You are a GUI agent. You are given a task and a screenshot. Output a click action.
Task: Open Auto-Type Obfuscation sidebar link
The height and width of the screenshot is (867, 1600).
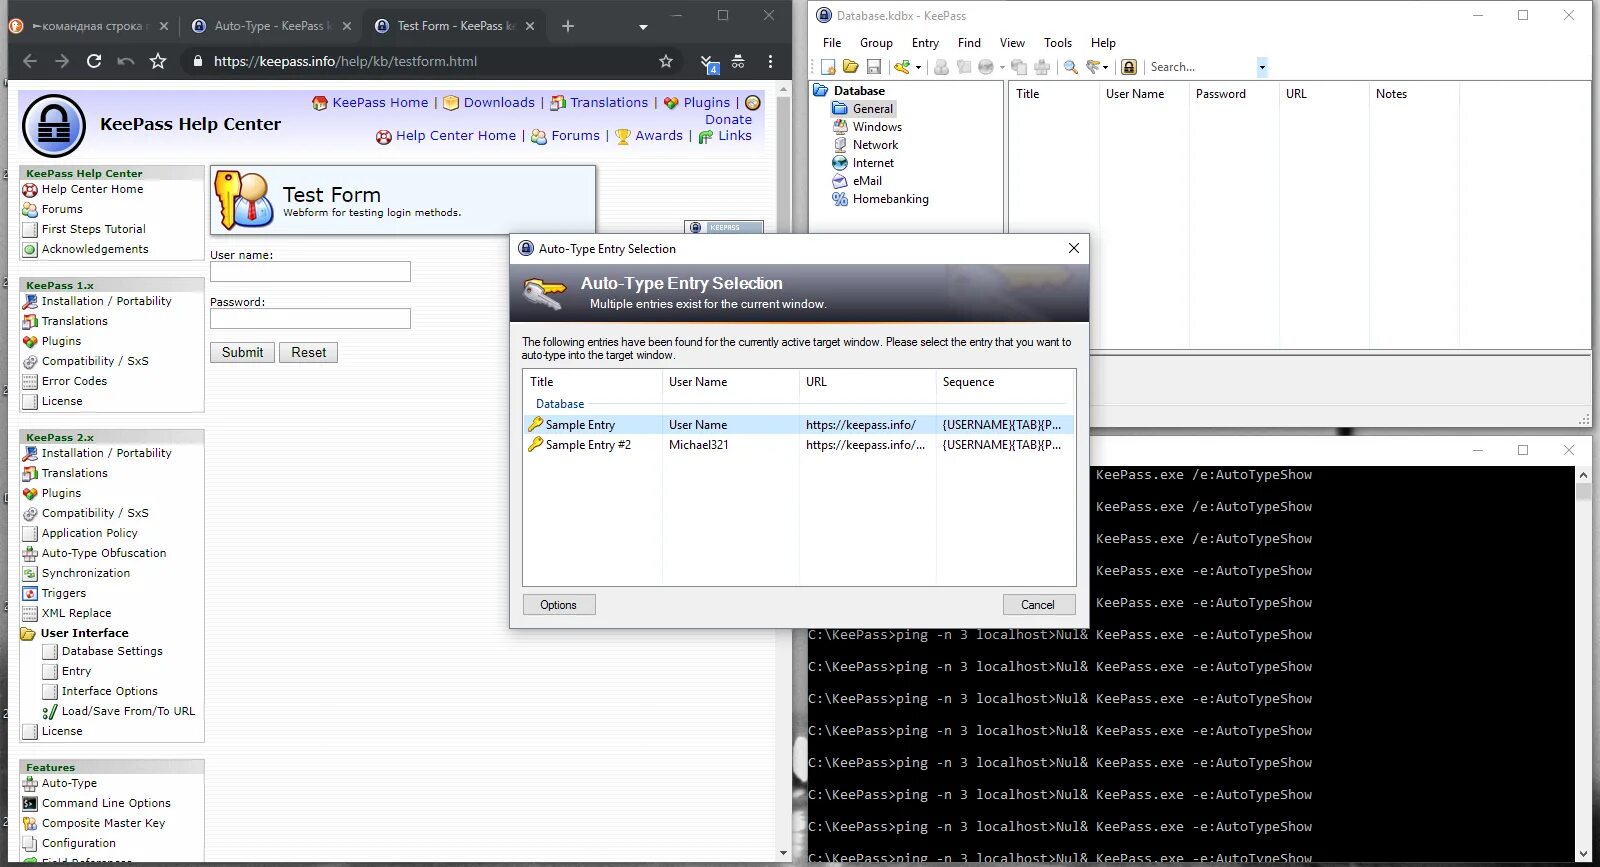104,553
